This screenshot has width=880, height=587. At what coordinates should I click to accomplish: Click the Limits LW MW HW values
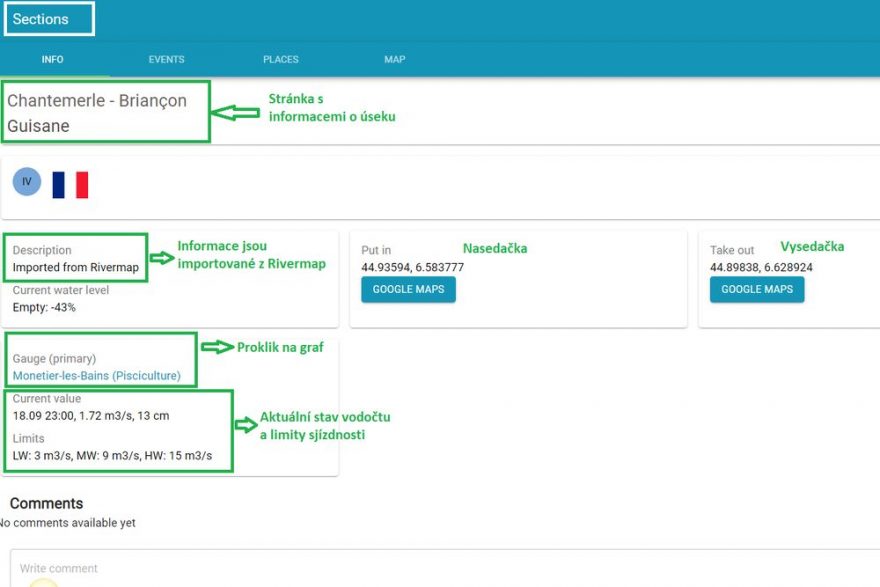click(x=112, y=456)
